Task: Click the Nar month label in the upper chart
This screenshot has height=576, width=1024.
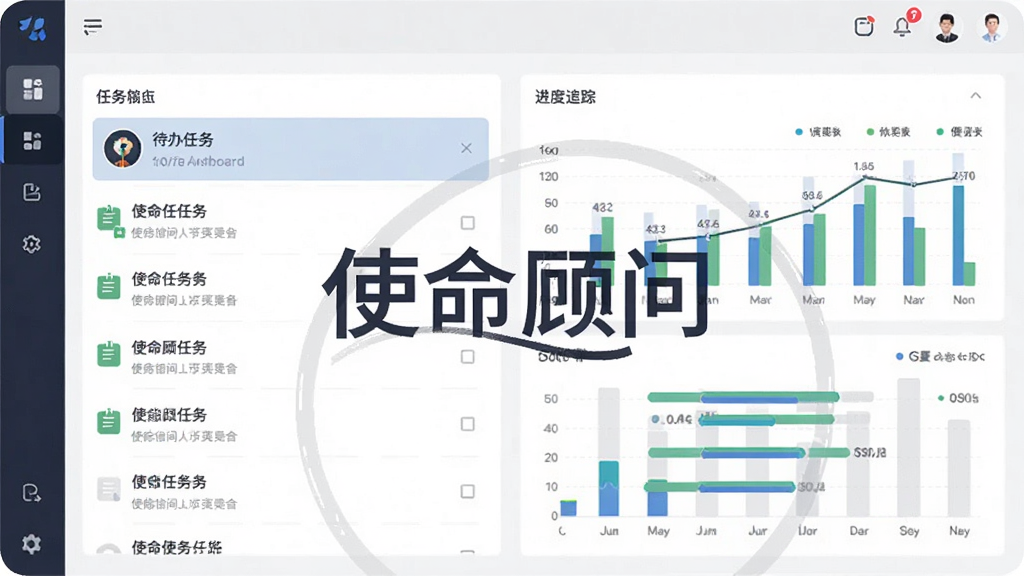Action: click(x=914, y=300)
